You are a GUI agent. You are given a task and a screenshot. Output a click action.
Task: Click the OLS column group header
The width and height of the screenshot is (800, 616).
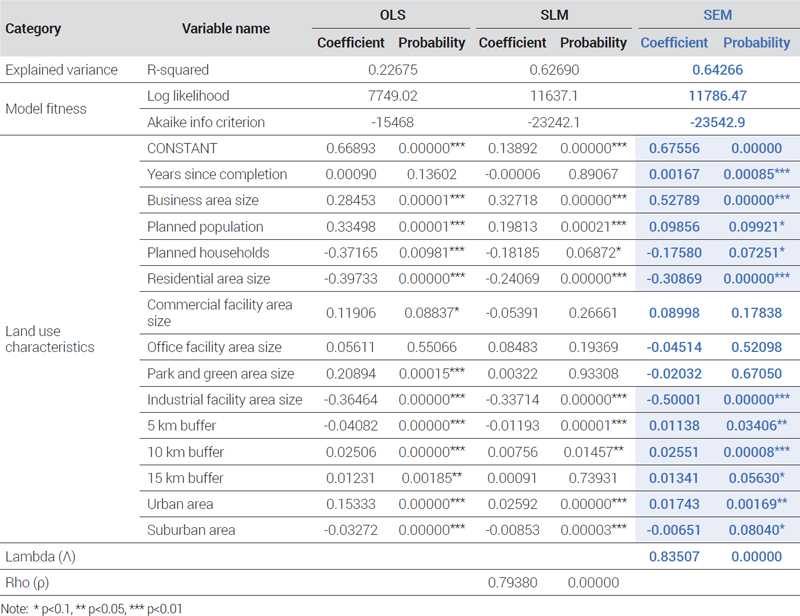(x=392, y=15)
